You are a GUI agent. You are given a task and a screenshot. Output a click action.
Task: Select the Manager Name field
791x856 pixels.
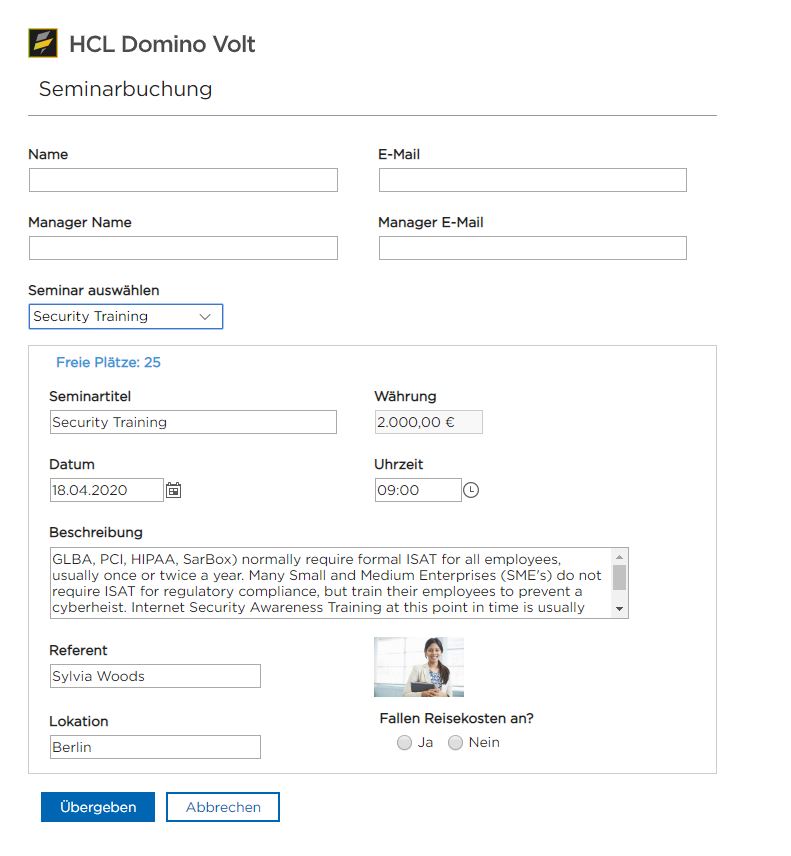pos(183,248)
